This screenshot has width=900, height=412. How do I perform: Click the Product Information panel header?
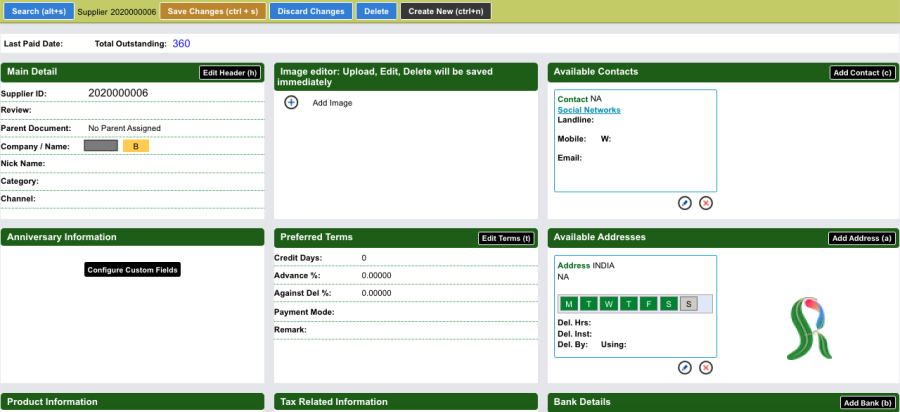(133, 402)
